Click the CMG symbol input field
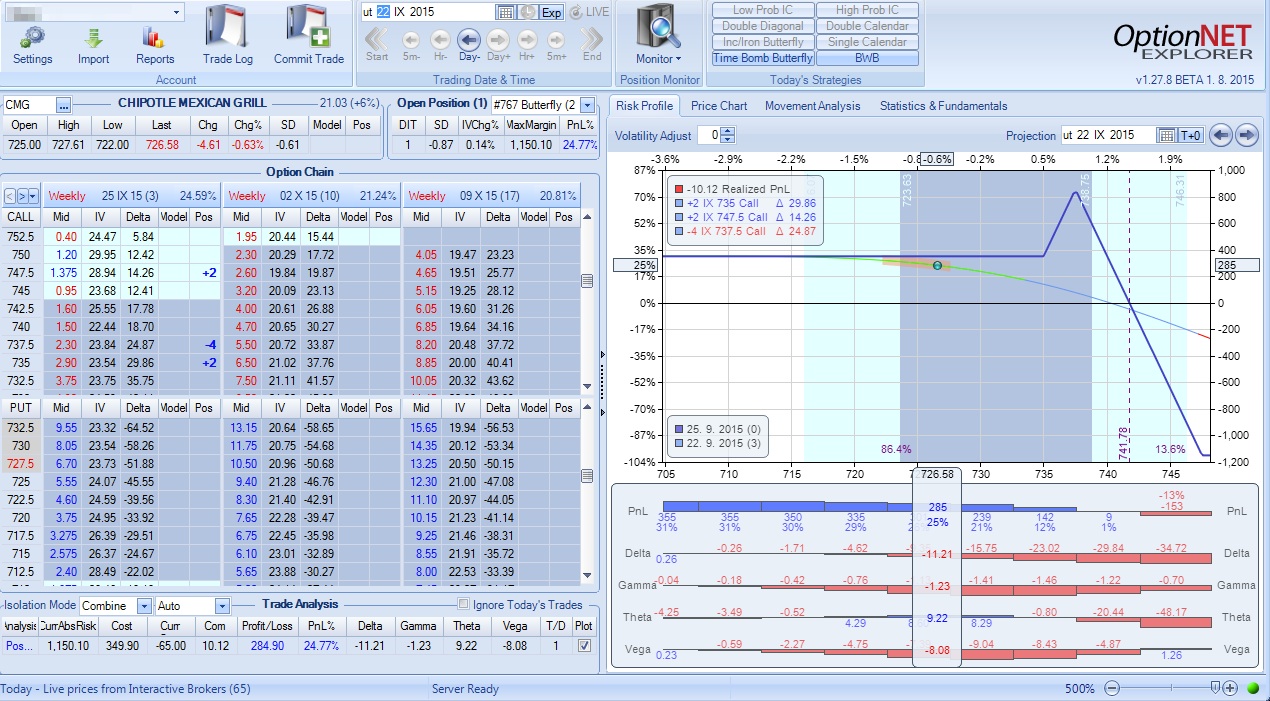 (x=29, y=105)
